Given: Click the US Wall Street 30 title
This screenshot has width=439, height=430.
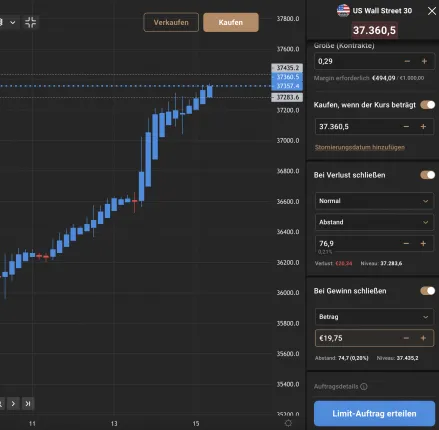Looking at the screenshot, I should point(382,11).
